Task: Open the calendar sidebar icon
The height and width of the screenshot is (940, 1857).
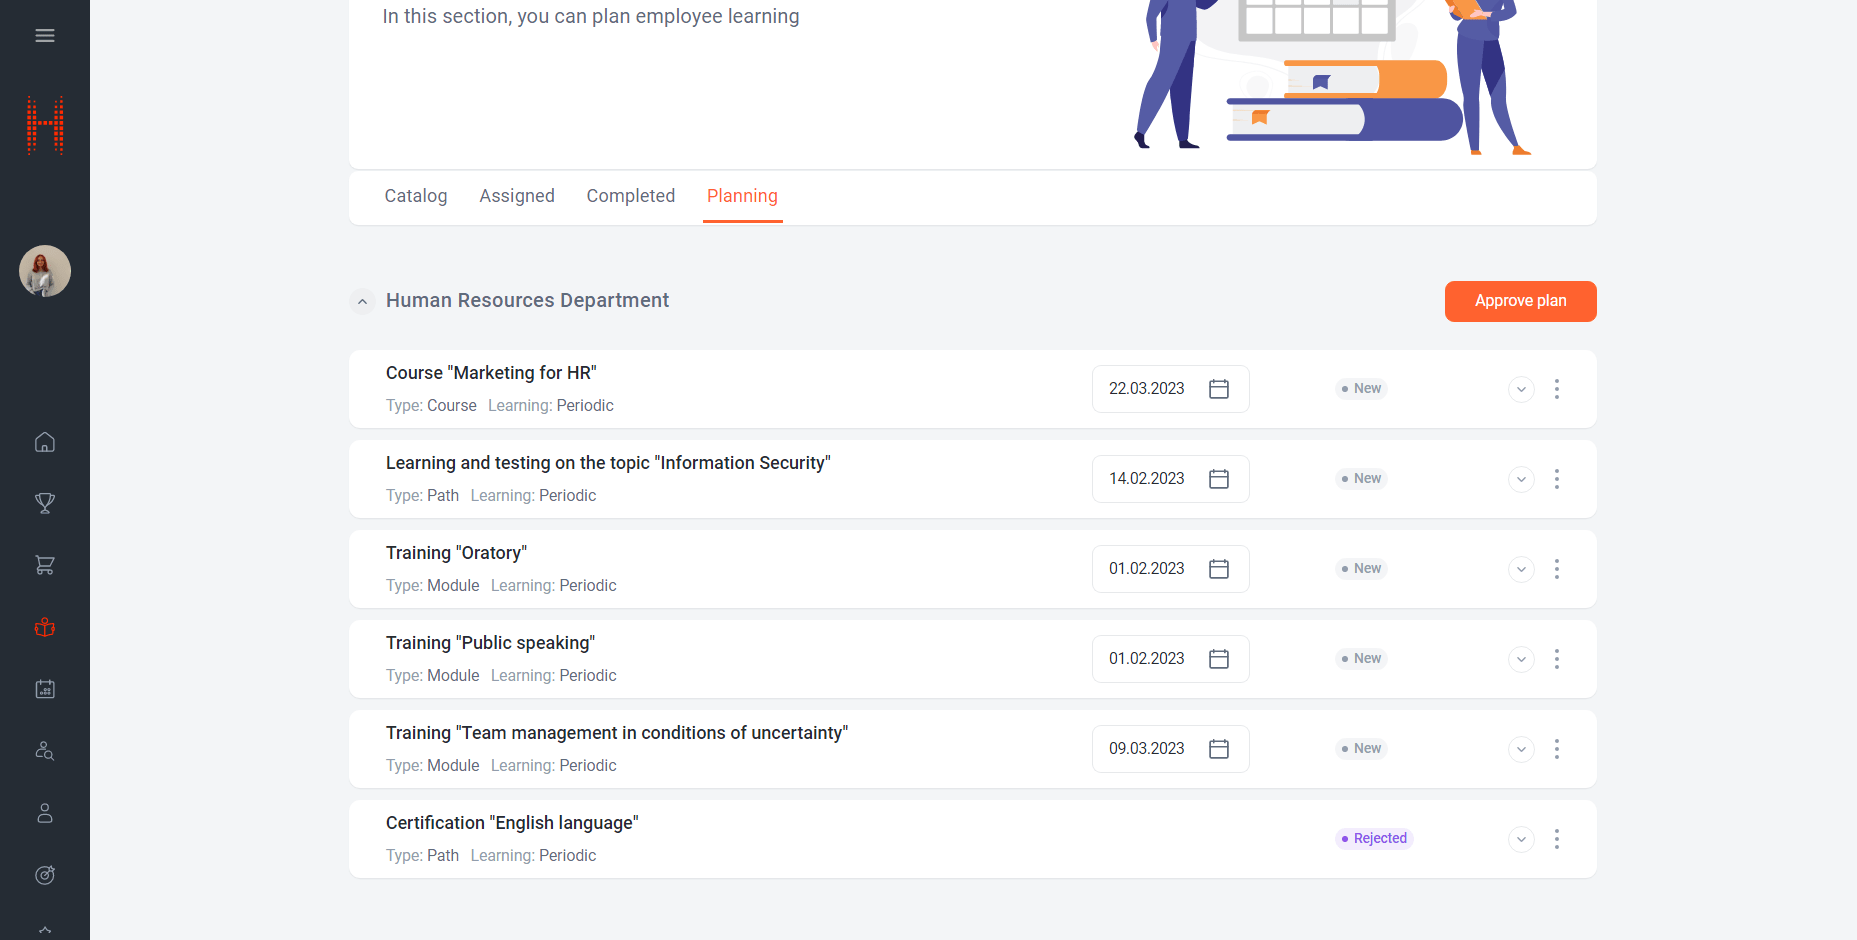Action: click(x=45, y=689)
